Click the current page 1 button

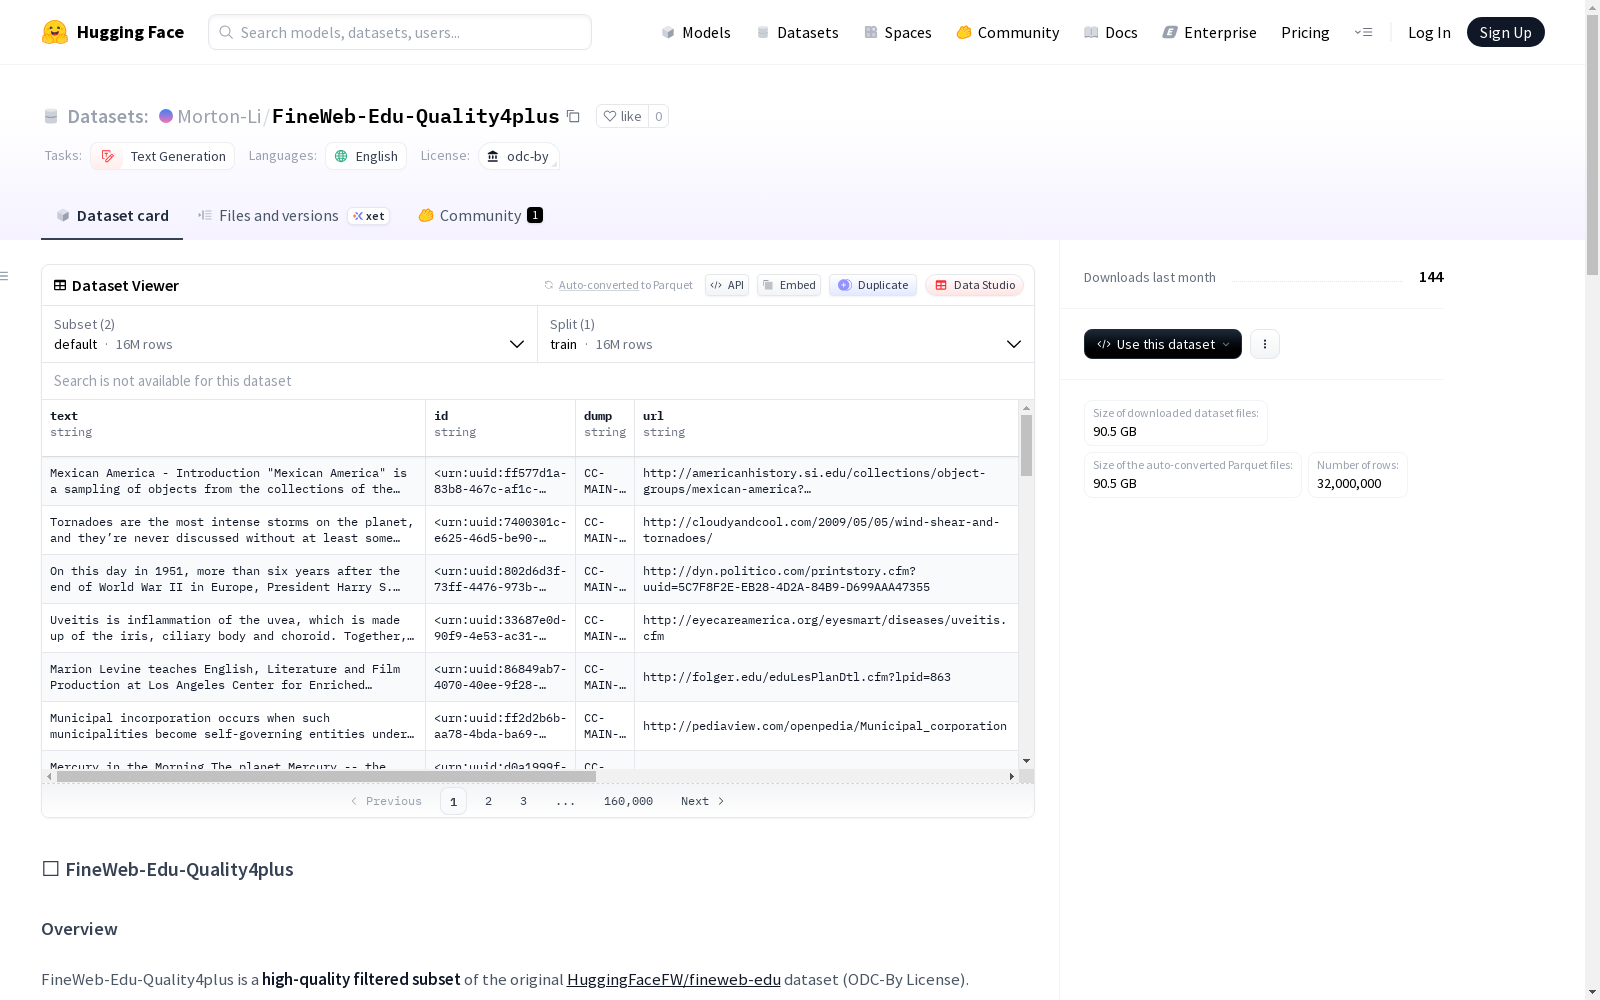[453, 801]
